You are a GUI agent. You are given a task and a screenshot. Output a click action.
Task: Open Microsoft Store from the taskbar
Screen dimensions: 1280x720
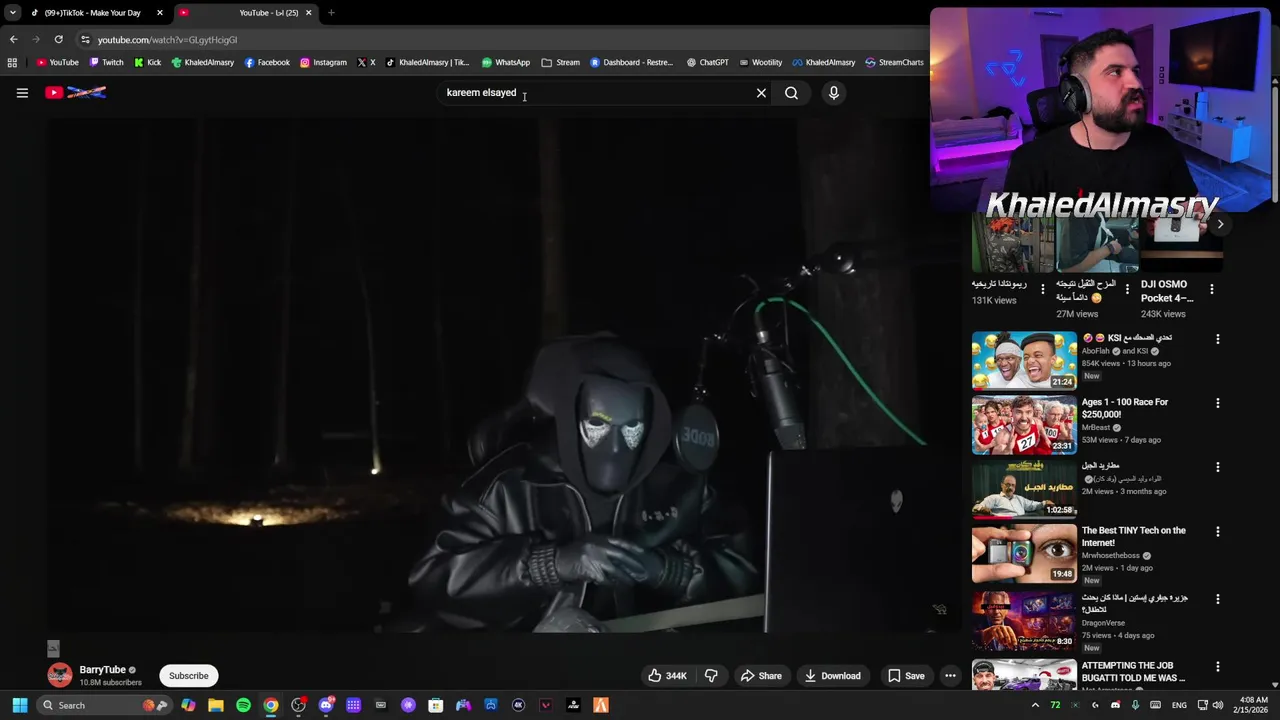pyautogui.click(x=436, y=705)
